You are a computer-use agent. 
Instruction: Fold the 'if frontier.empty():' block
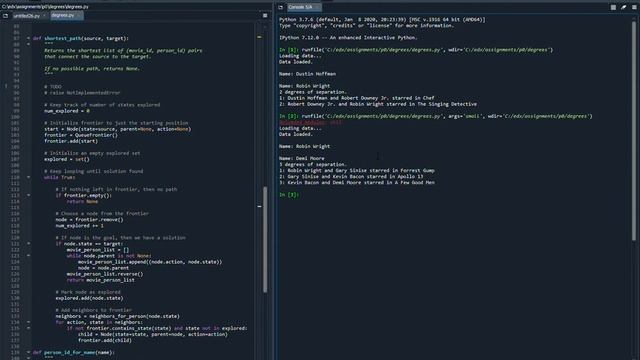(x=28, y=196)
